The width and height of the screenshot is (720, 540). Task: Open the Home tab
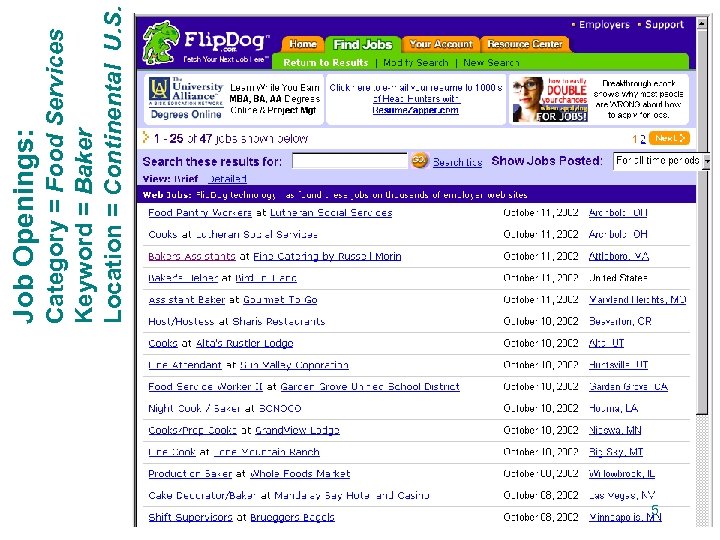pos(303,44)
